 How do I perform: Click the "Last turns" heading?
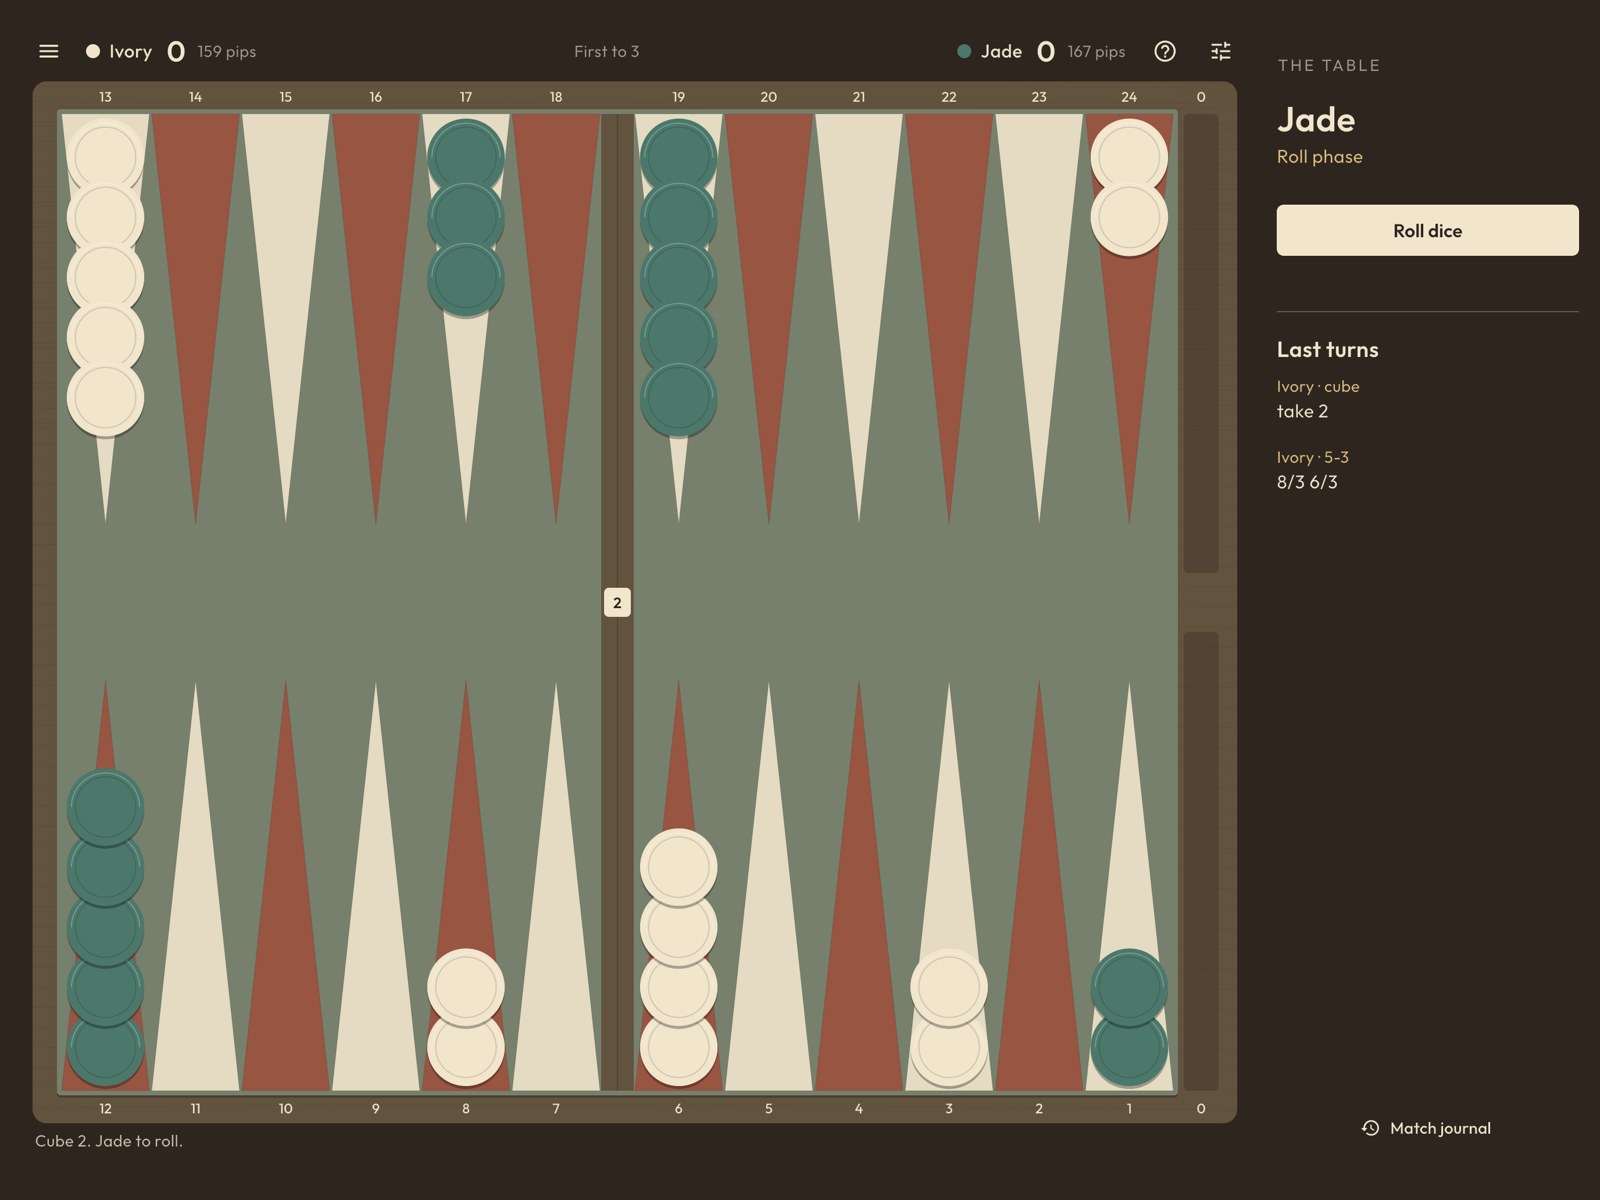(1327, 349)
